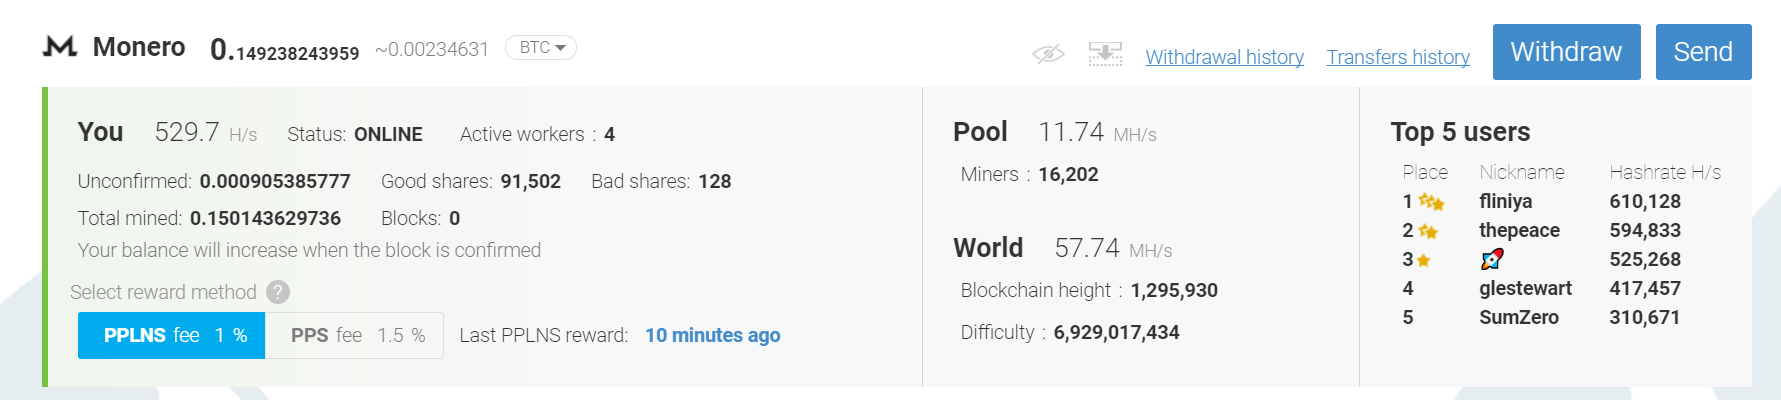Switch to PPS fee 1.5% reward method
Screen dimensions: 1781x400
click(355, 335)
